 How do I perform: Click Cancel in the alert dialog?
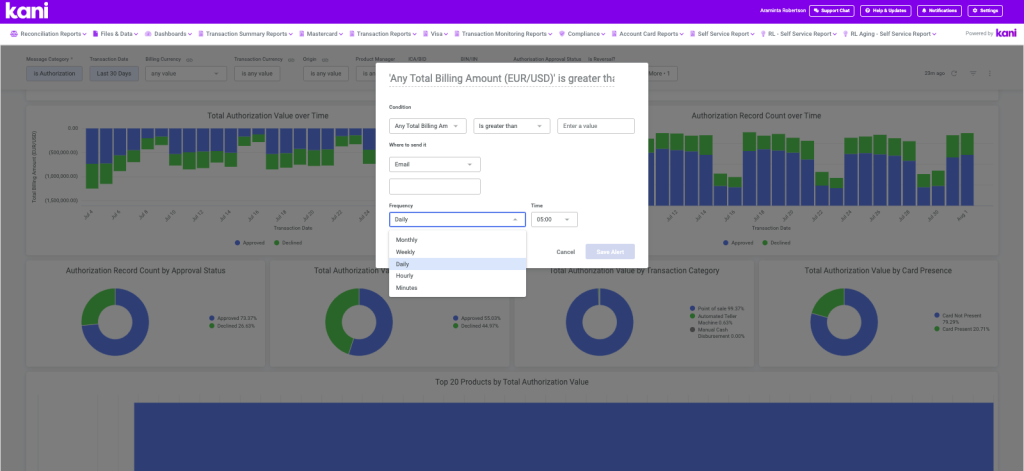[x=565, y=252]
